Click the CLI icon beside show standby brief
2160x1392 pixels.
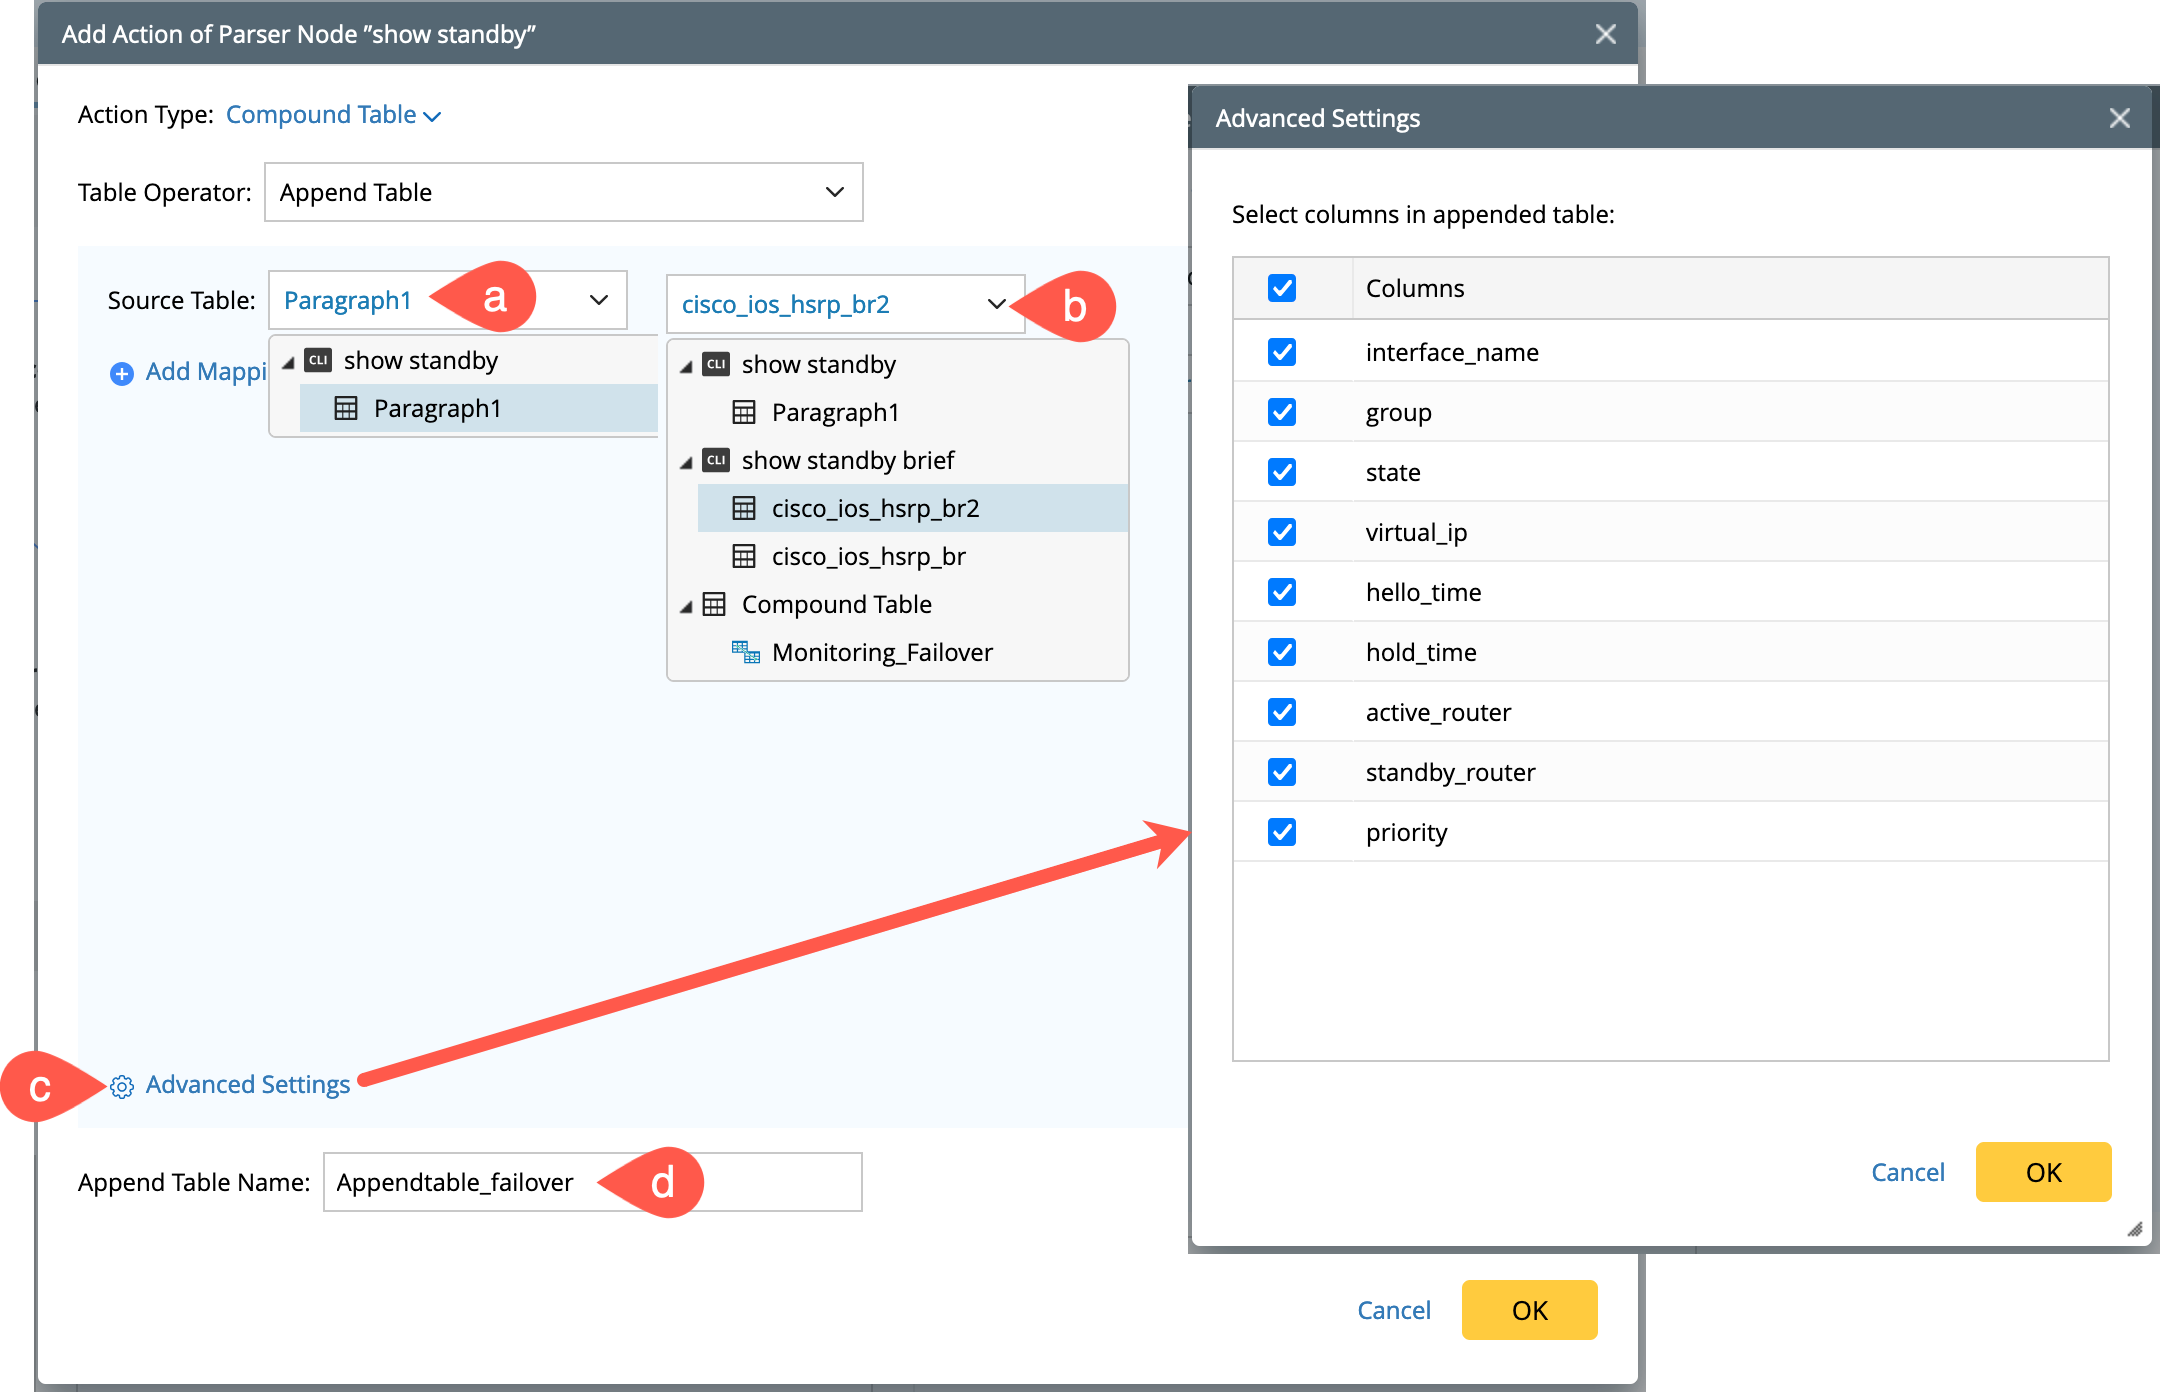pos(716,461)
